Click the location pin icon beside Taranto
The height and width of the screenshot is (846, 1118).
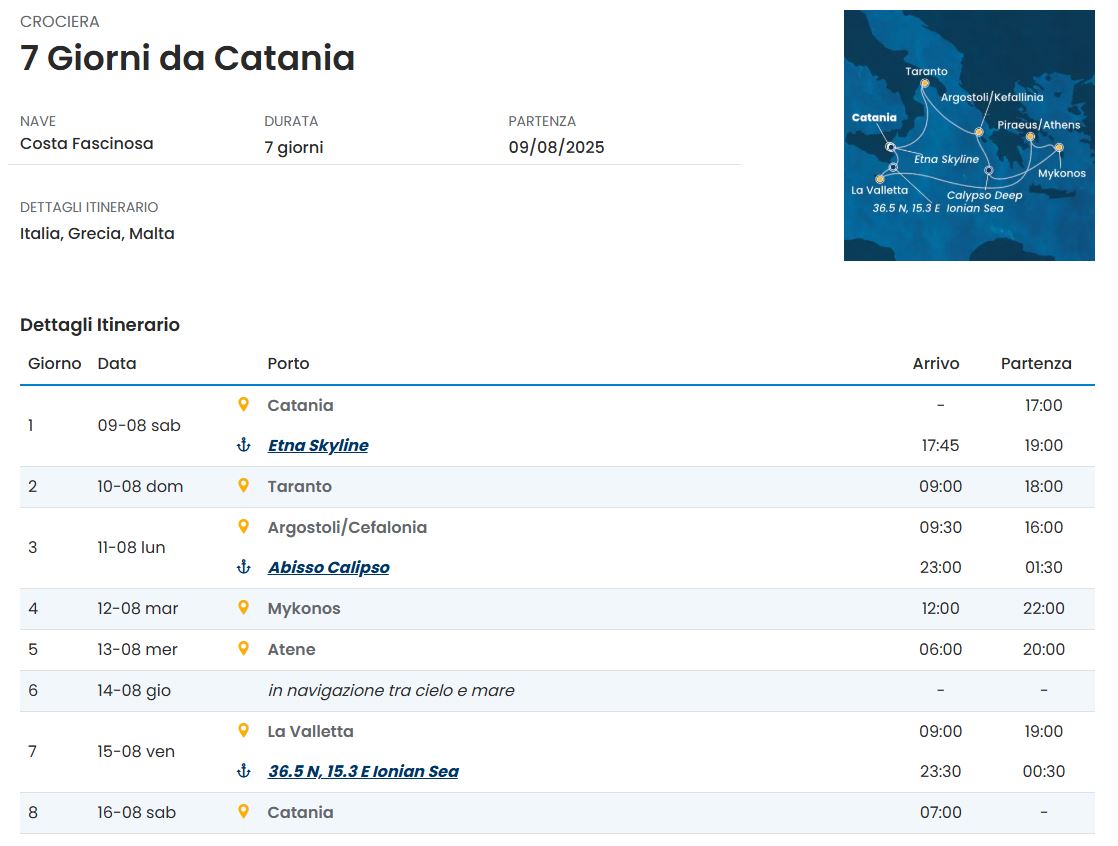[x=243, y=485]
